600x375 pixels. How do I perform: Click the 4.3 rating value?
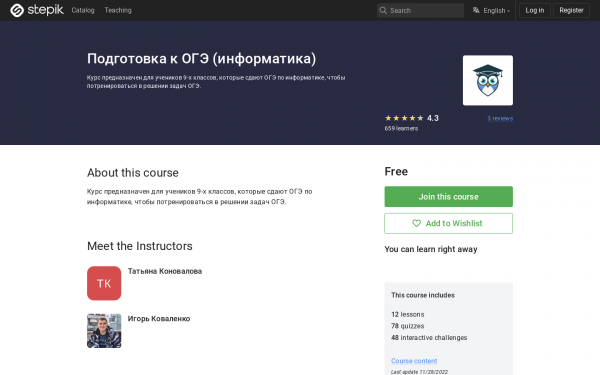click(x=433, y=118)
